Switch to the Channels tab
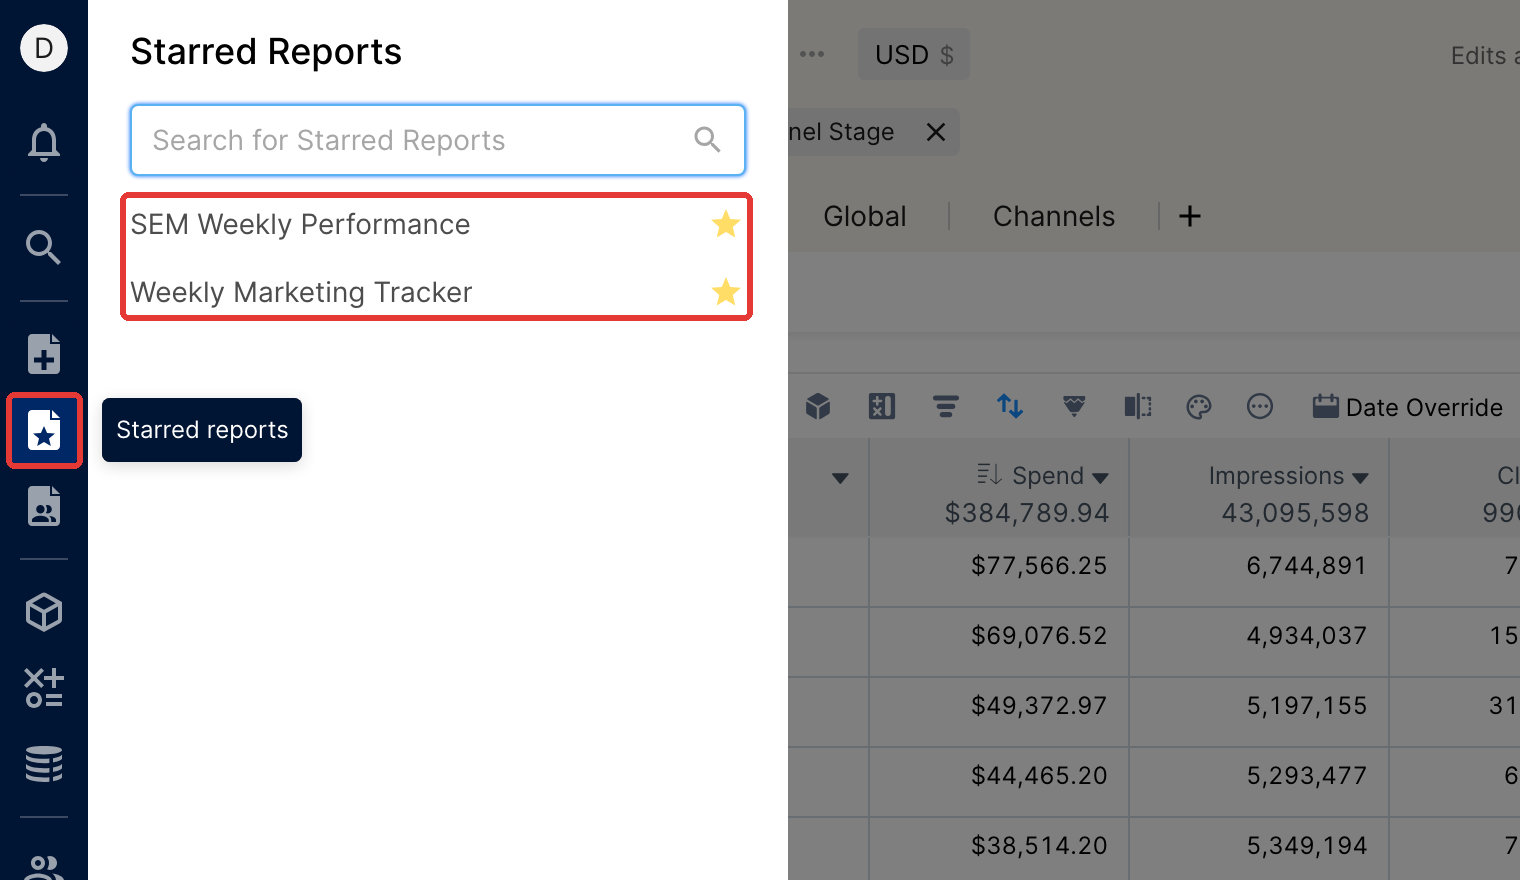The image size is (1520, 880). (x=1054, y=216)
